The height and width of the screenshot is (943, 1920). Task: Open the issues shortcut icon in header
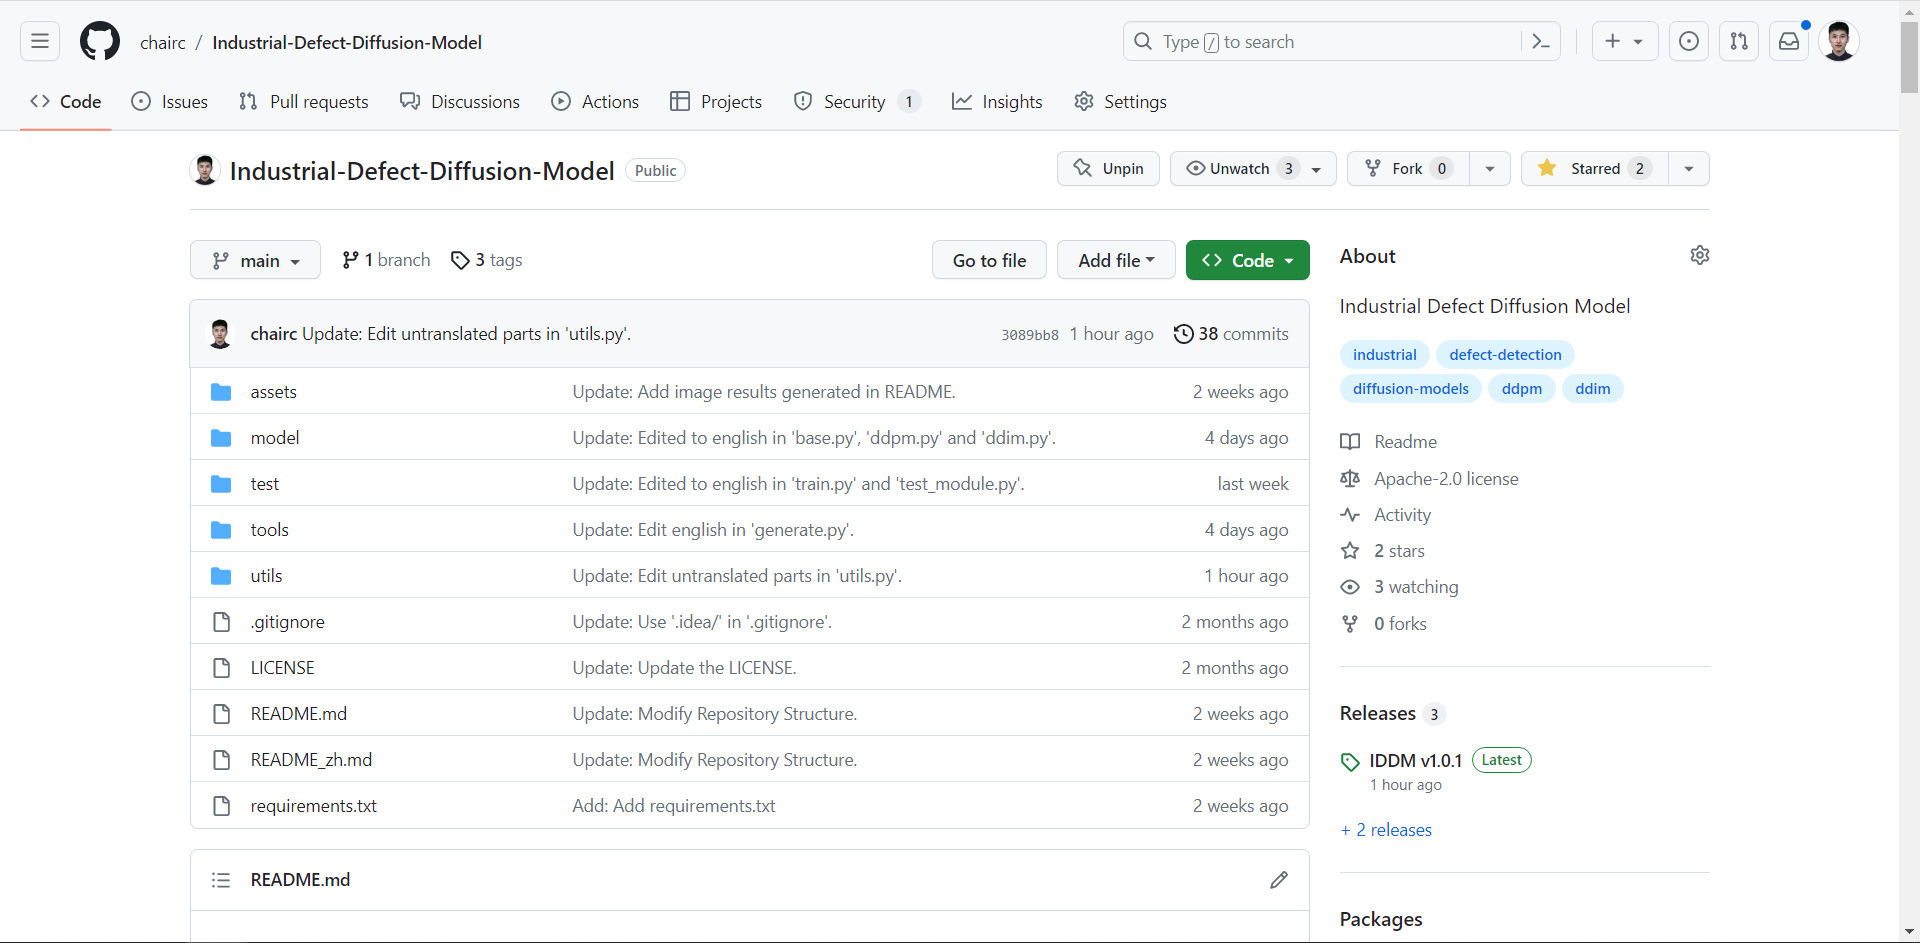1689,42
